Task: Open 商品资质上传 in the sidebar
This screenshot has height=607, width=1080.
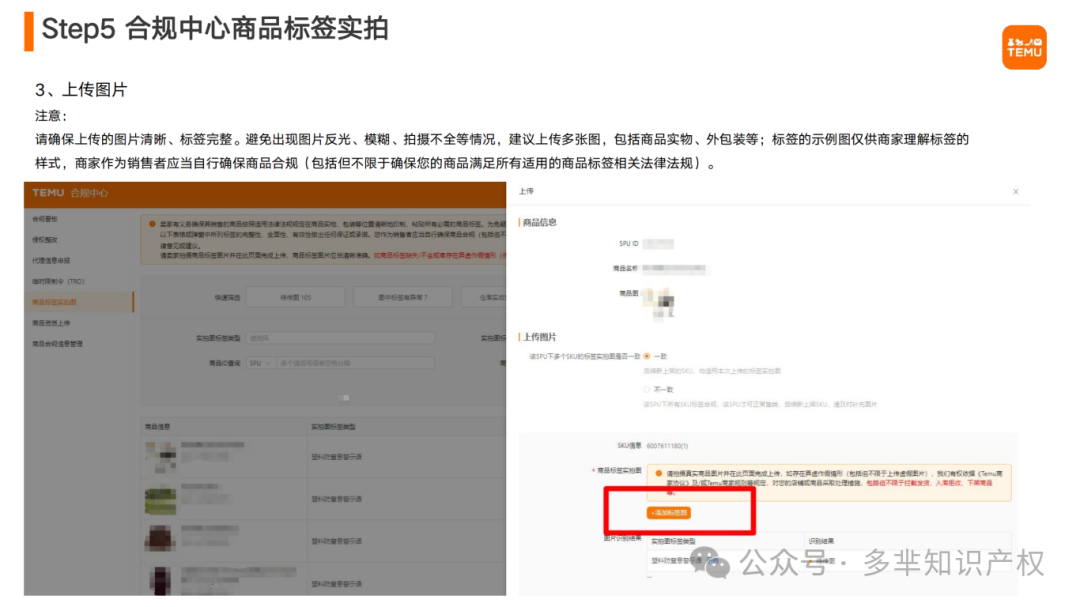Action: [51, 322]
